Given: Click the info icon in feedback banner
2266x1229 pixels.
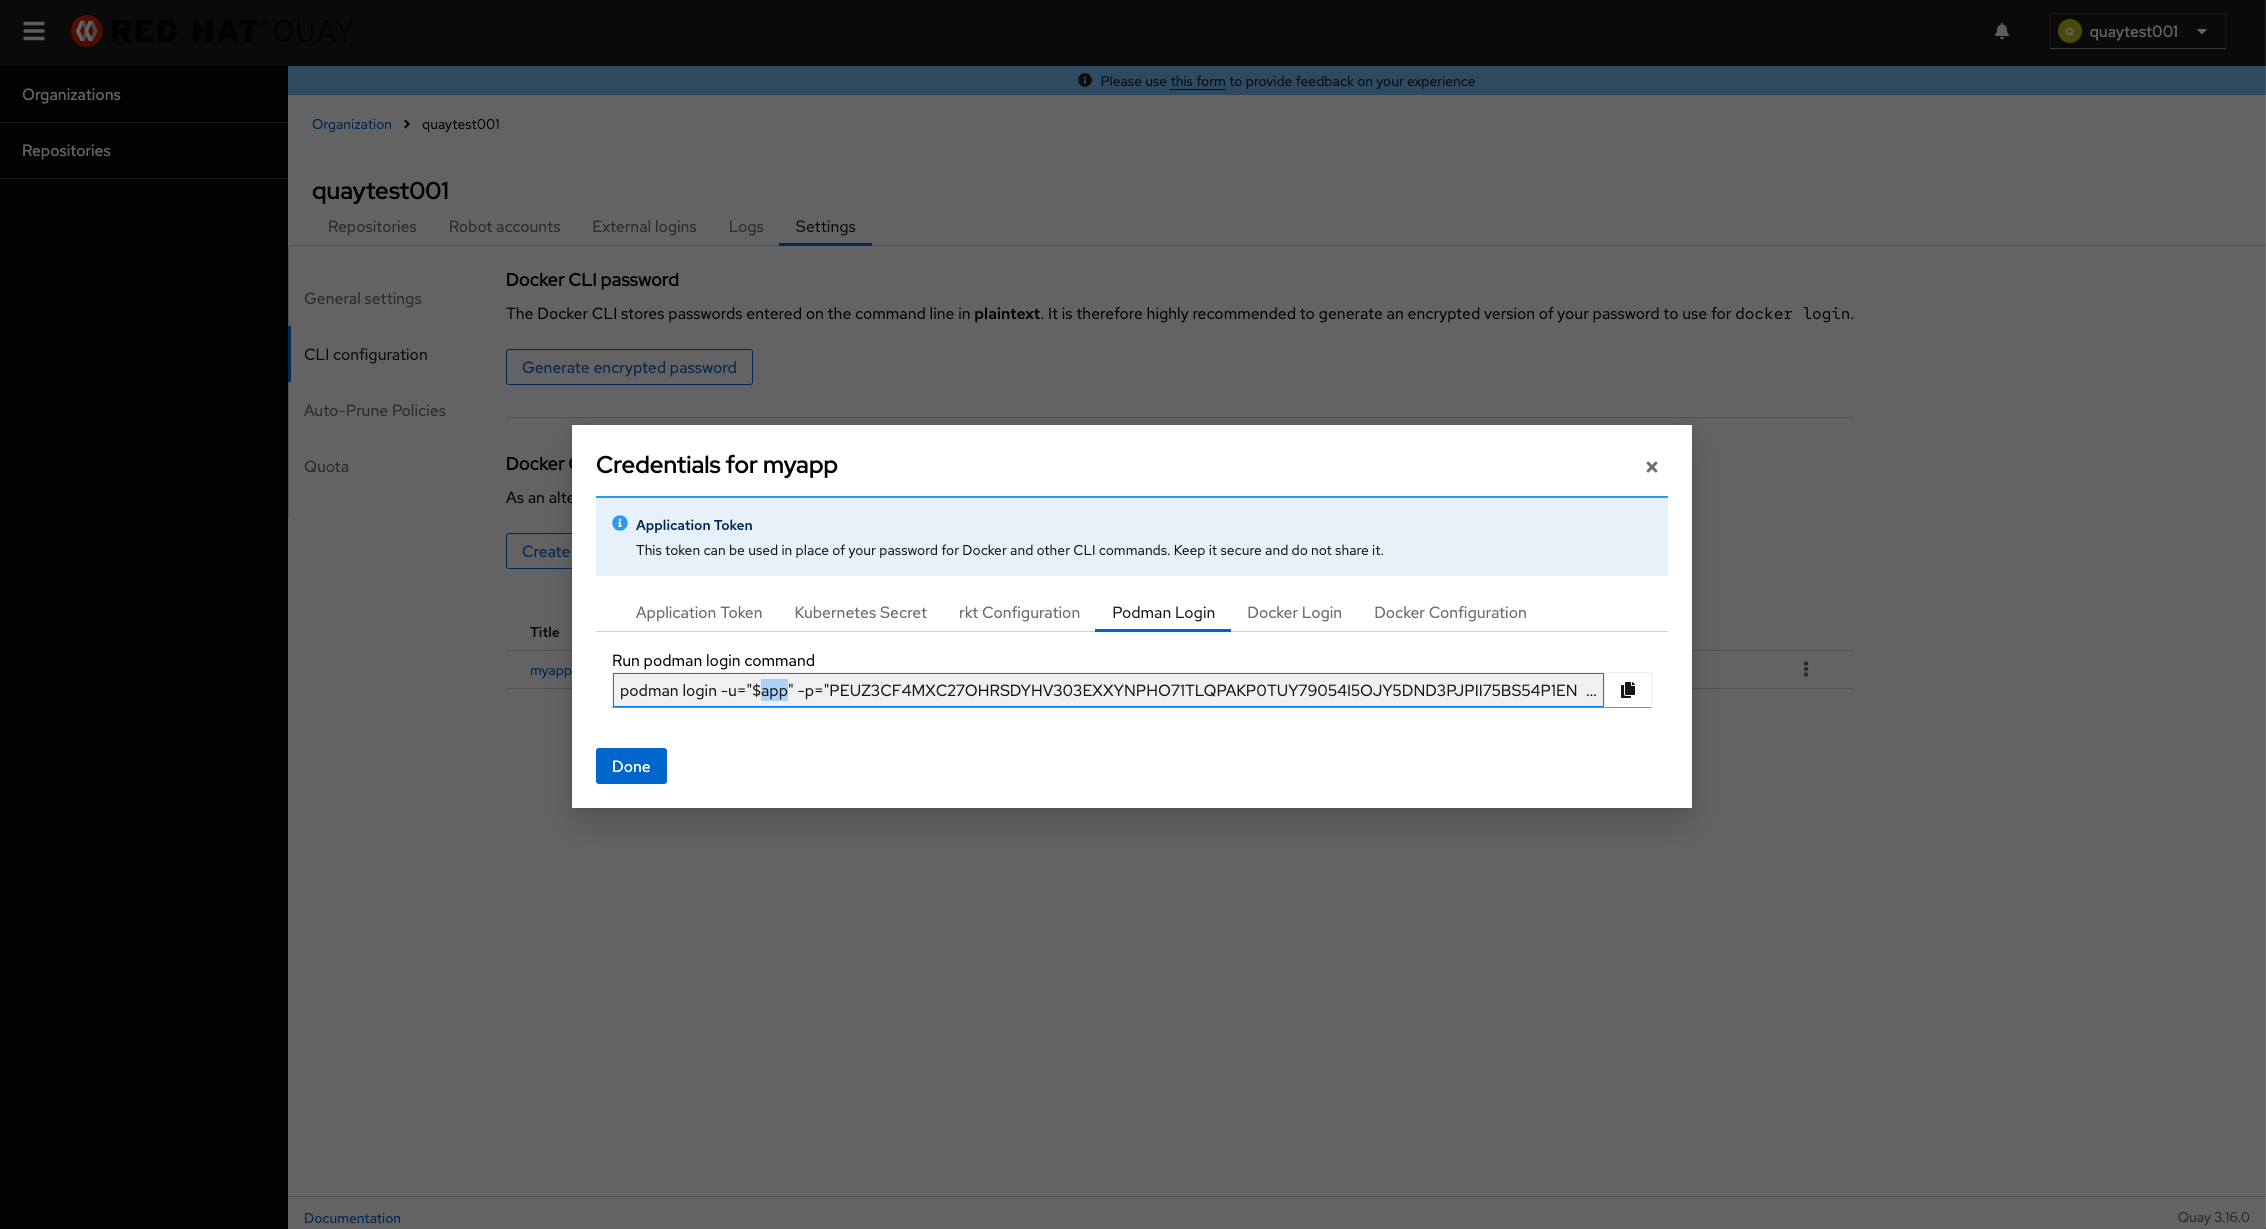Looking at the screenshot, I should [x=1085, y=81].
